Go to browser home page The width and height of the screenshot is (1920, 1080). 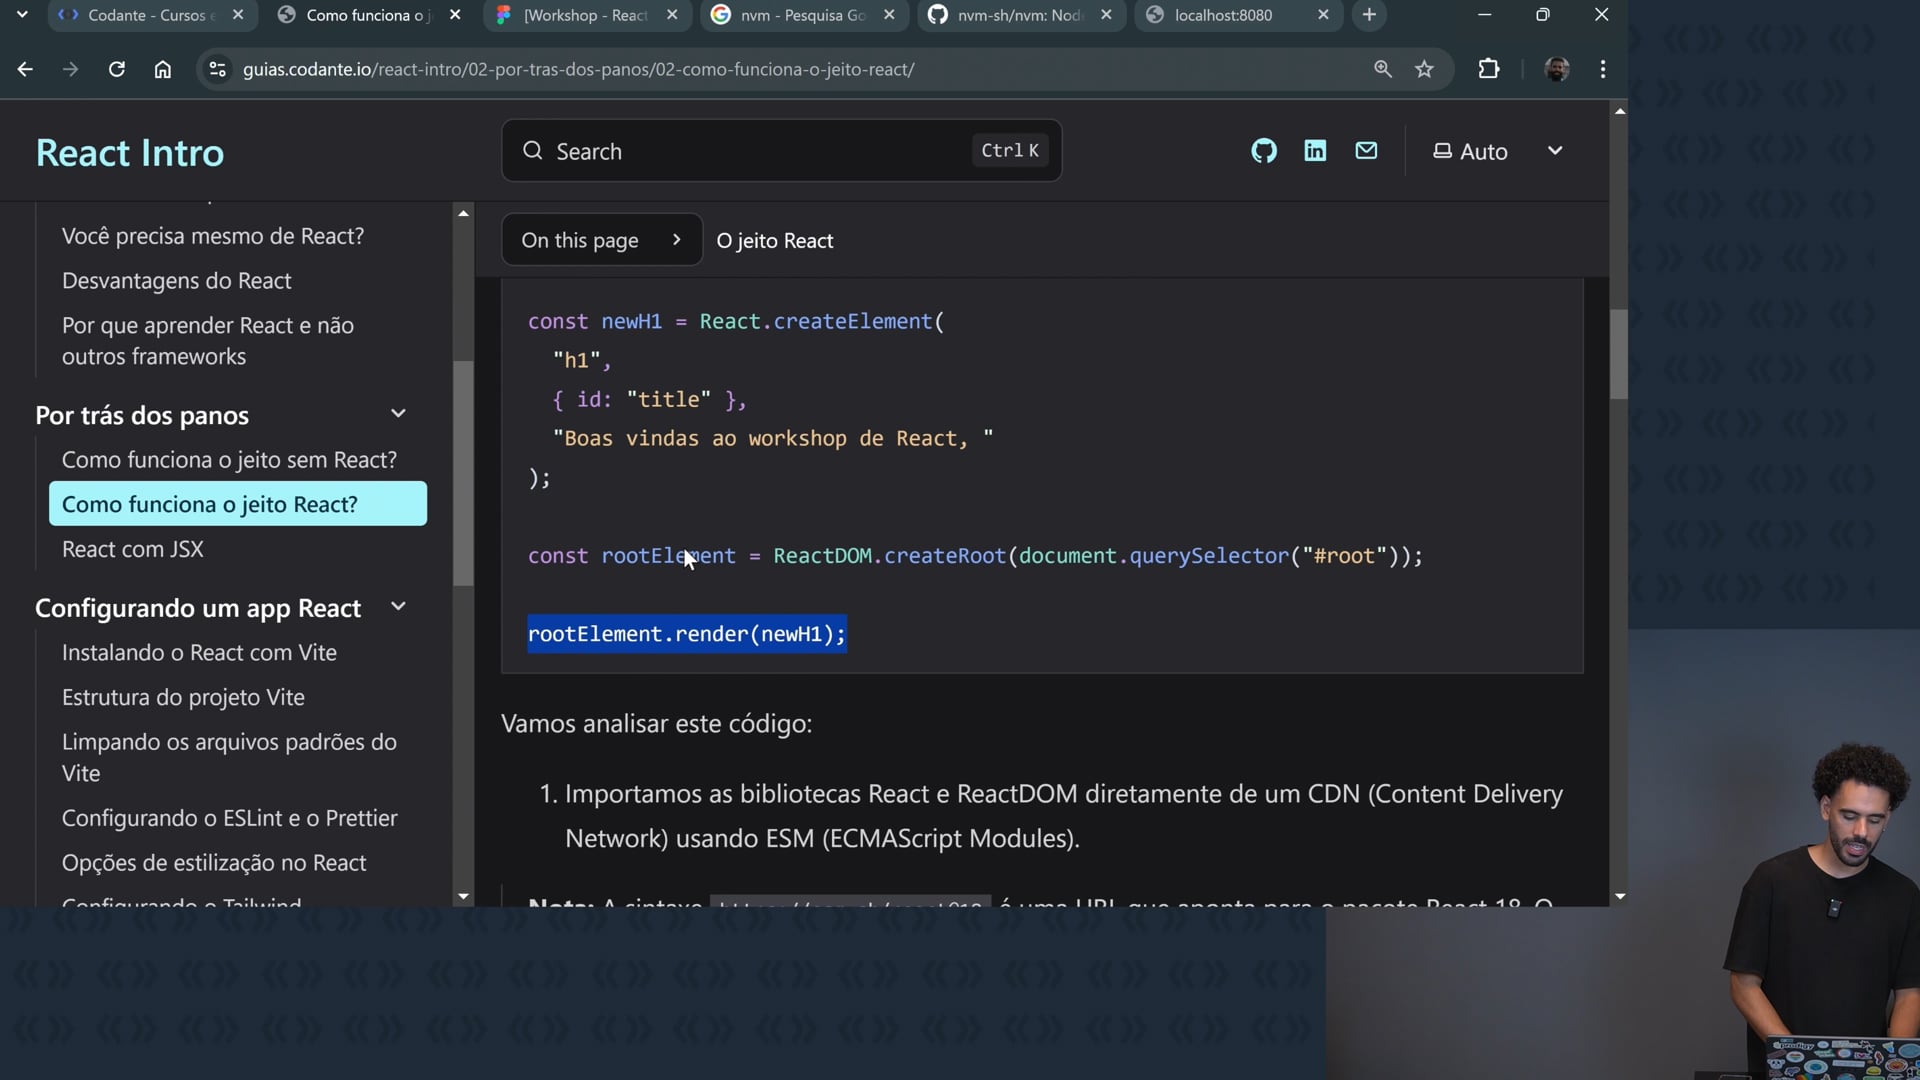(163, 69)
